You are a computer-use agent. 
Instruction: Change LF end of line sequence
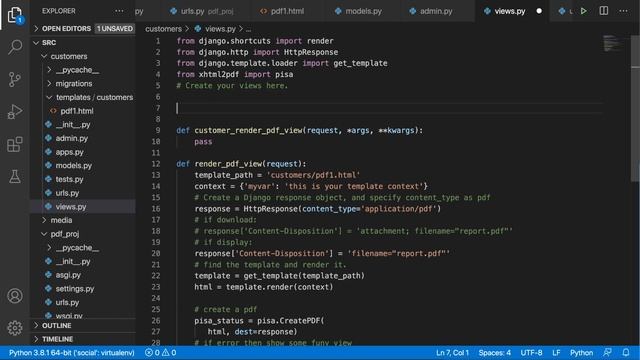(556, 353)
